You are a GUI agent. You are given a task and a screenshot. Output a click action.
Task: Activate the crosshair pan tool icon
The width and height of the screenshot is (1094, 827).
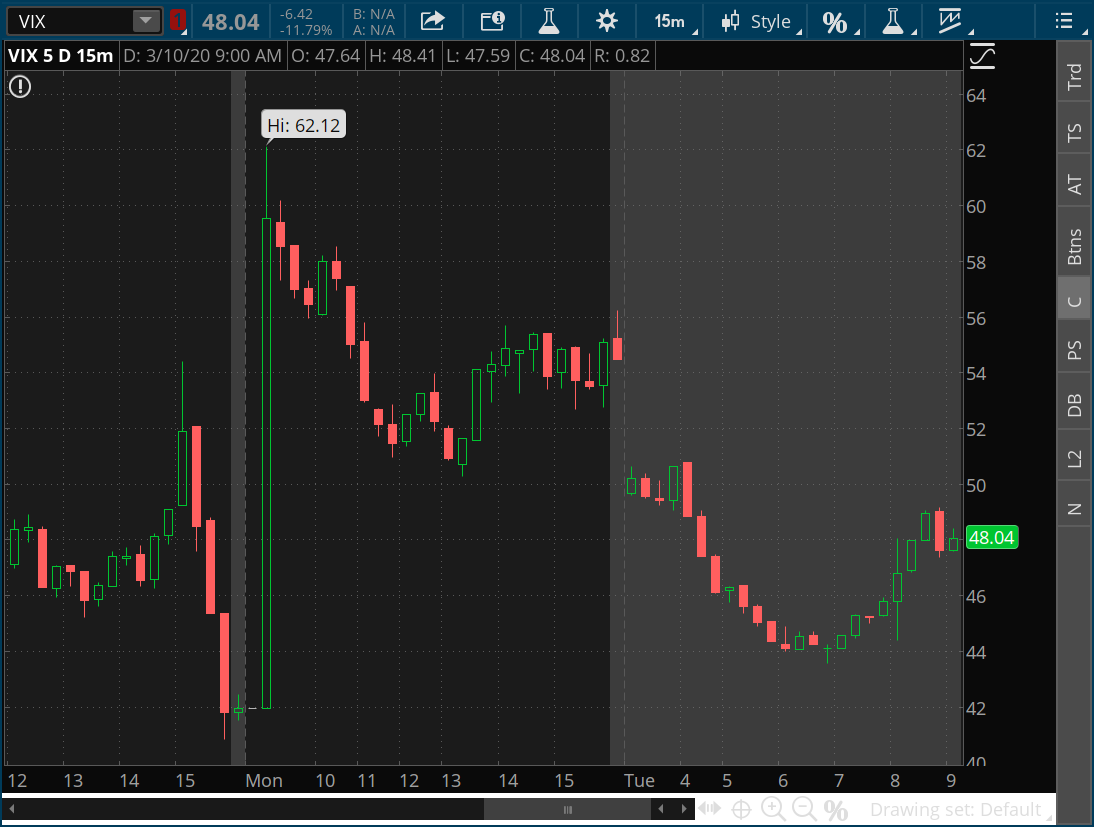coord(741,810)
